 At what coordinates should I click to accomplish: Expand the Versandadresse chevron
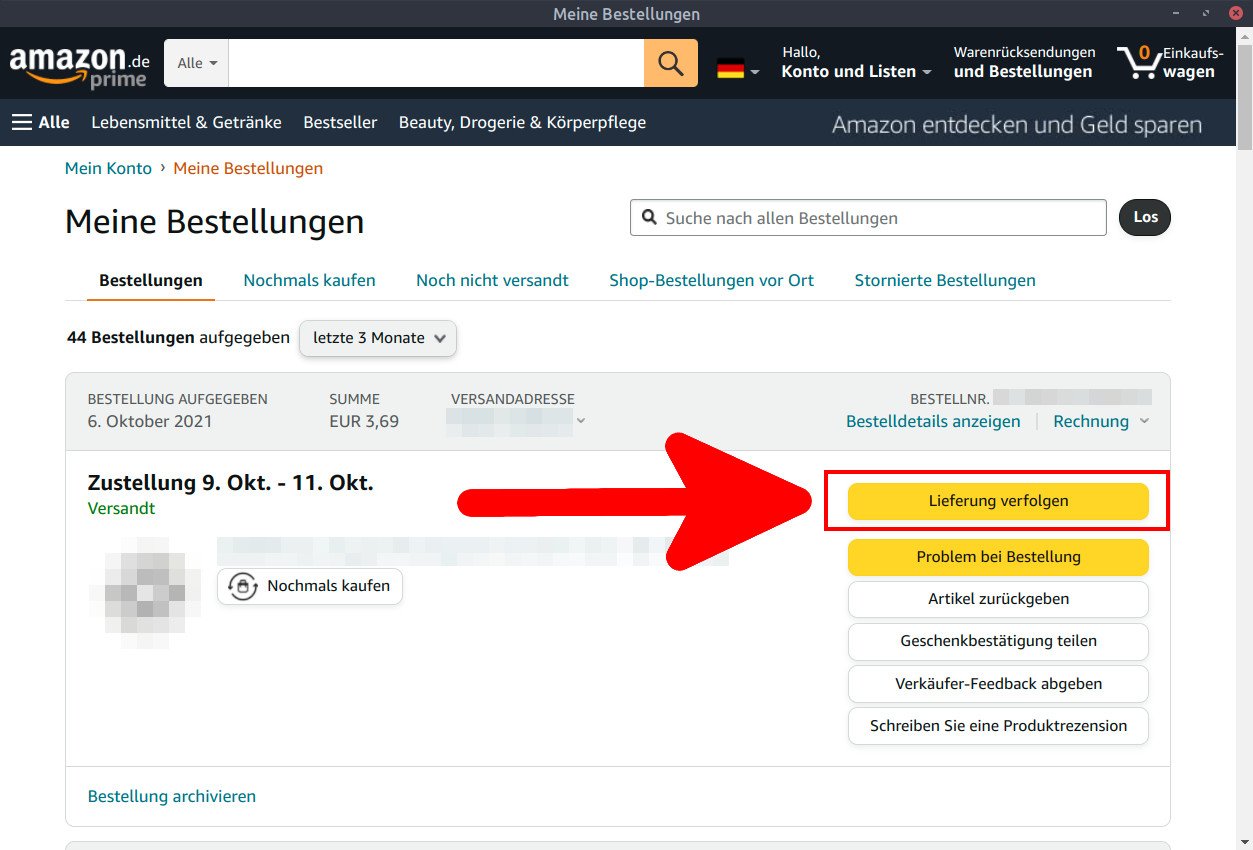pyautogui.click(x=581, y=421)
